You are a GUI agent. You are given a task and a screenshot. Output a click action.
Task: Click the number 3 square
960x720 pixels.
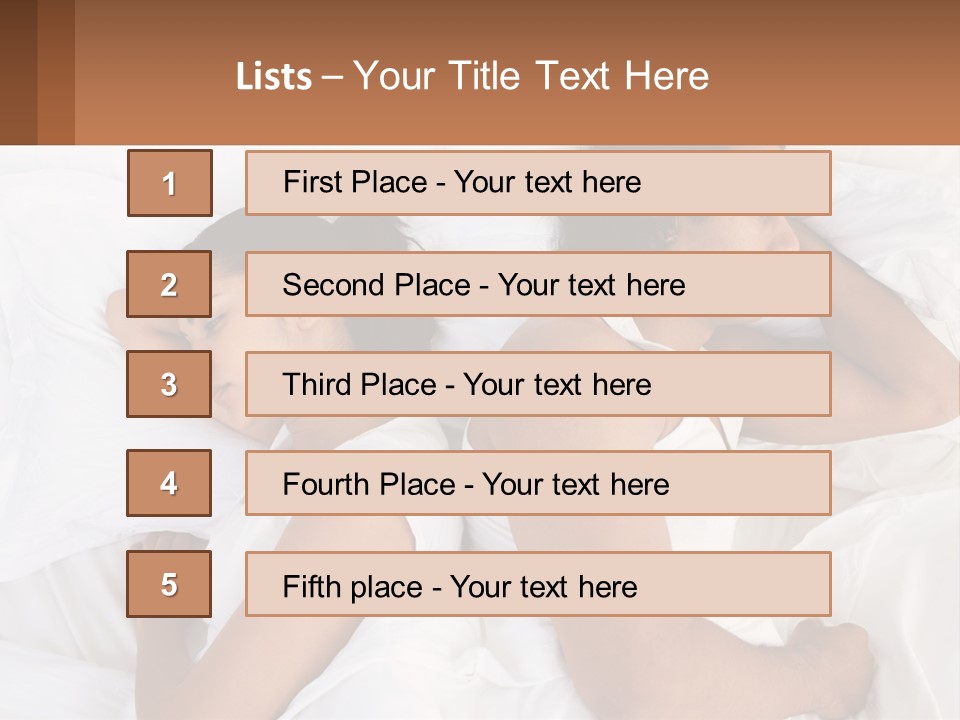[169, 384]
